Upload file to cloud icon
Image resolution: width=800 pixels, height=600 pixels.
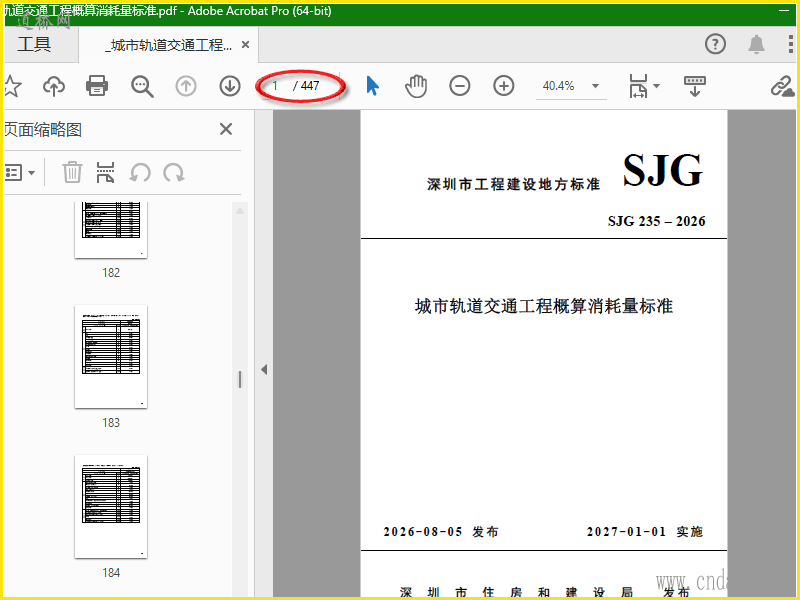[x=54, y=86]
